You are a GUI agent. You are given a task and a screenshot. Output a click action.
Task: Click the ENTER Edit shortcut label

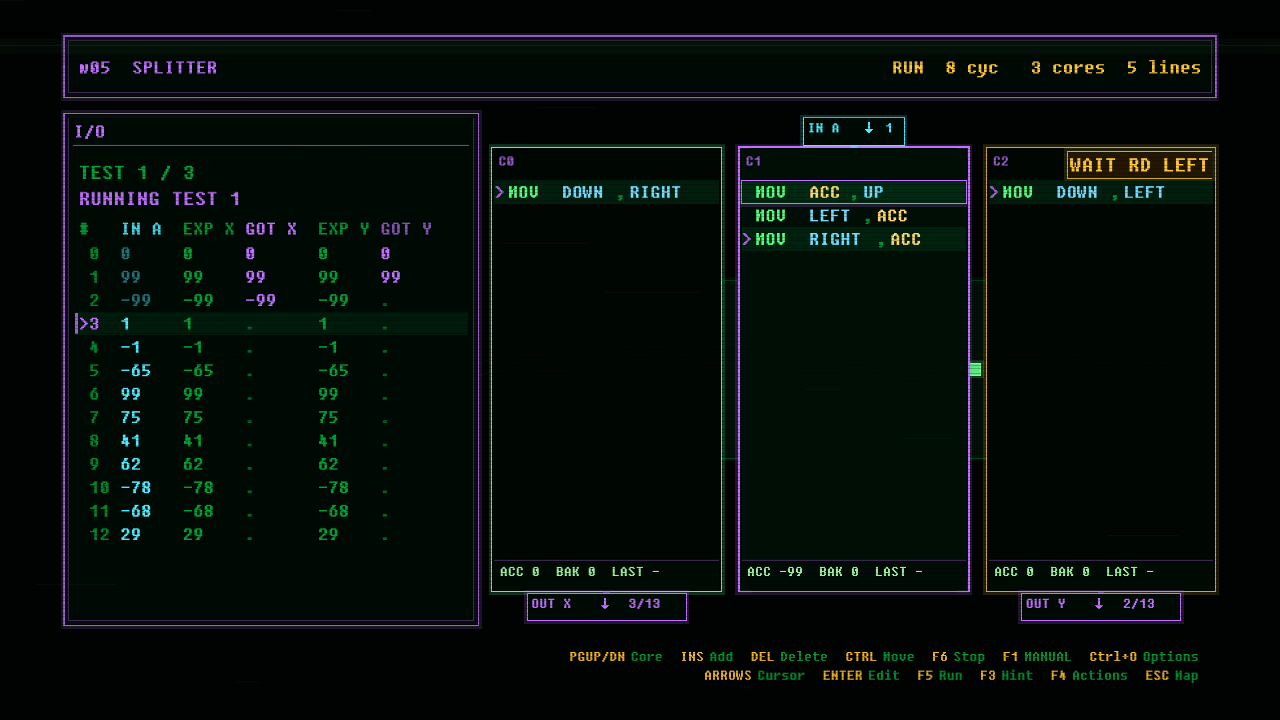[861, 676]
